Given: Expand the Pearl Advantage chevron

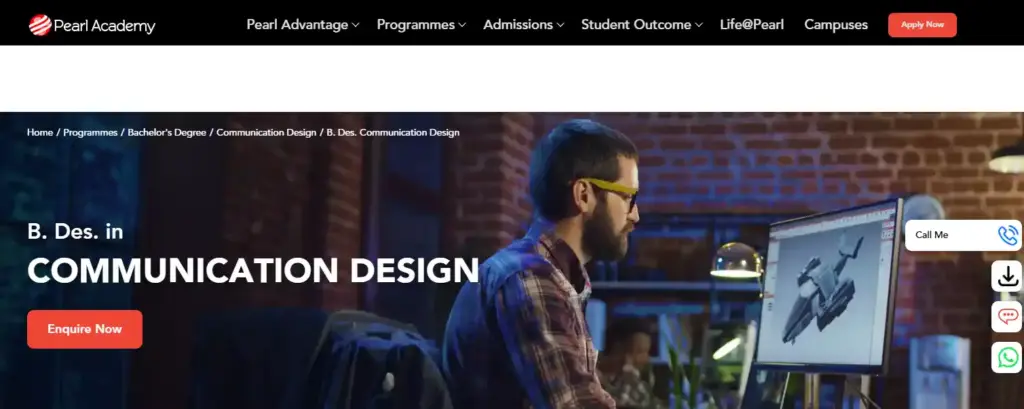Looking at the screenshot, I should (x=356, y=25).
